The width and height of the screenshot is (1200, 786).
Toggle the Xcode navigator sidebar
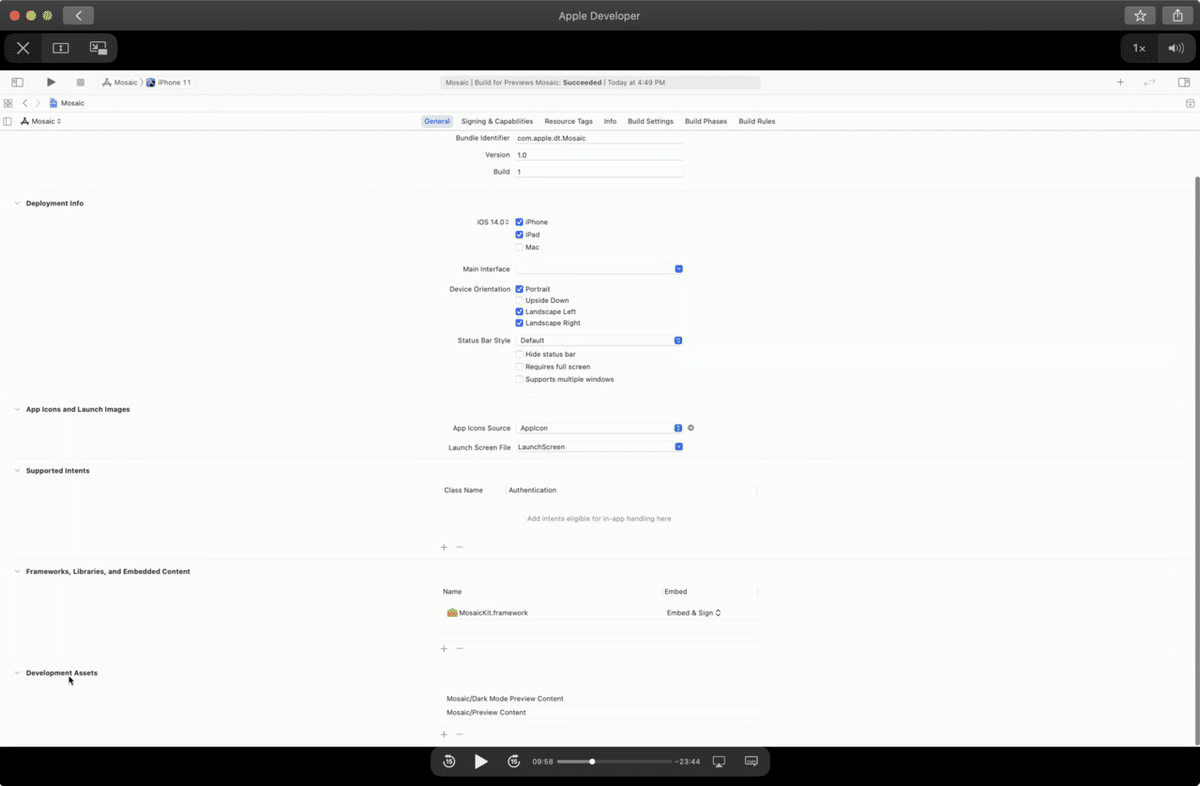(x=17, y=82)
